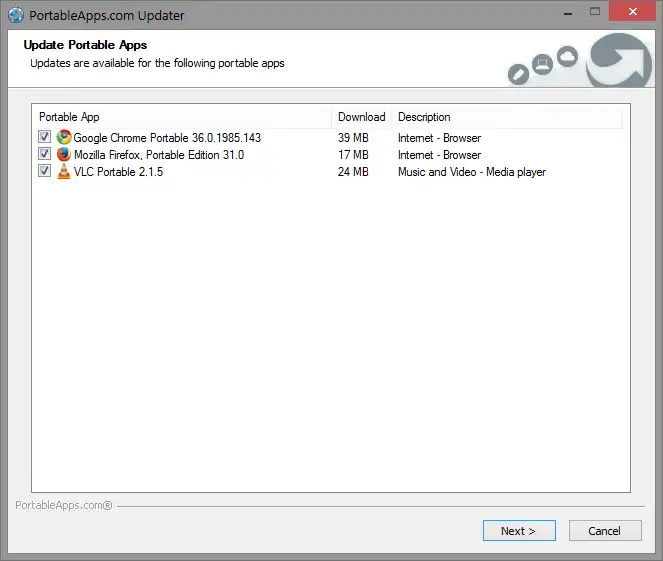Sort by the Description column header
Screen dimensions: 663x561
click(x=507, y=117)
